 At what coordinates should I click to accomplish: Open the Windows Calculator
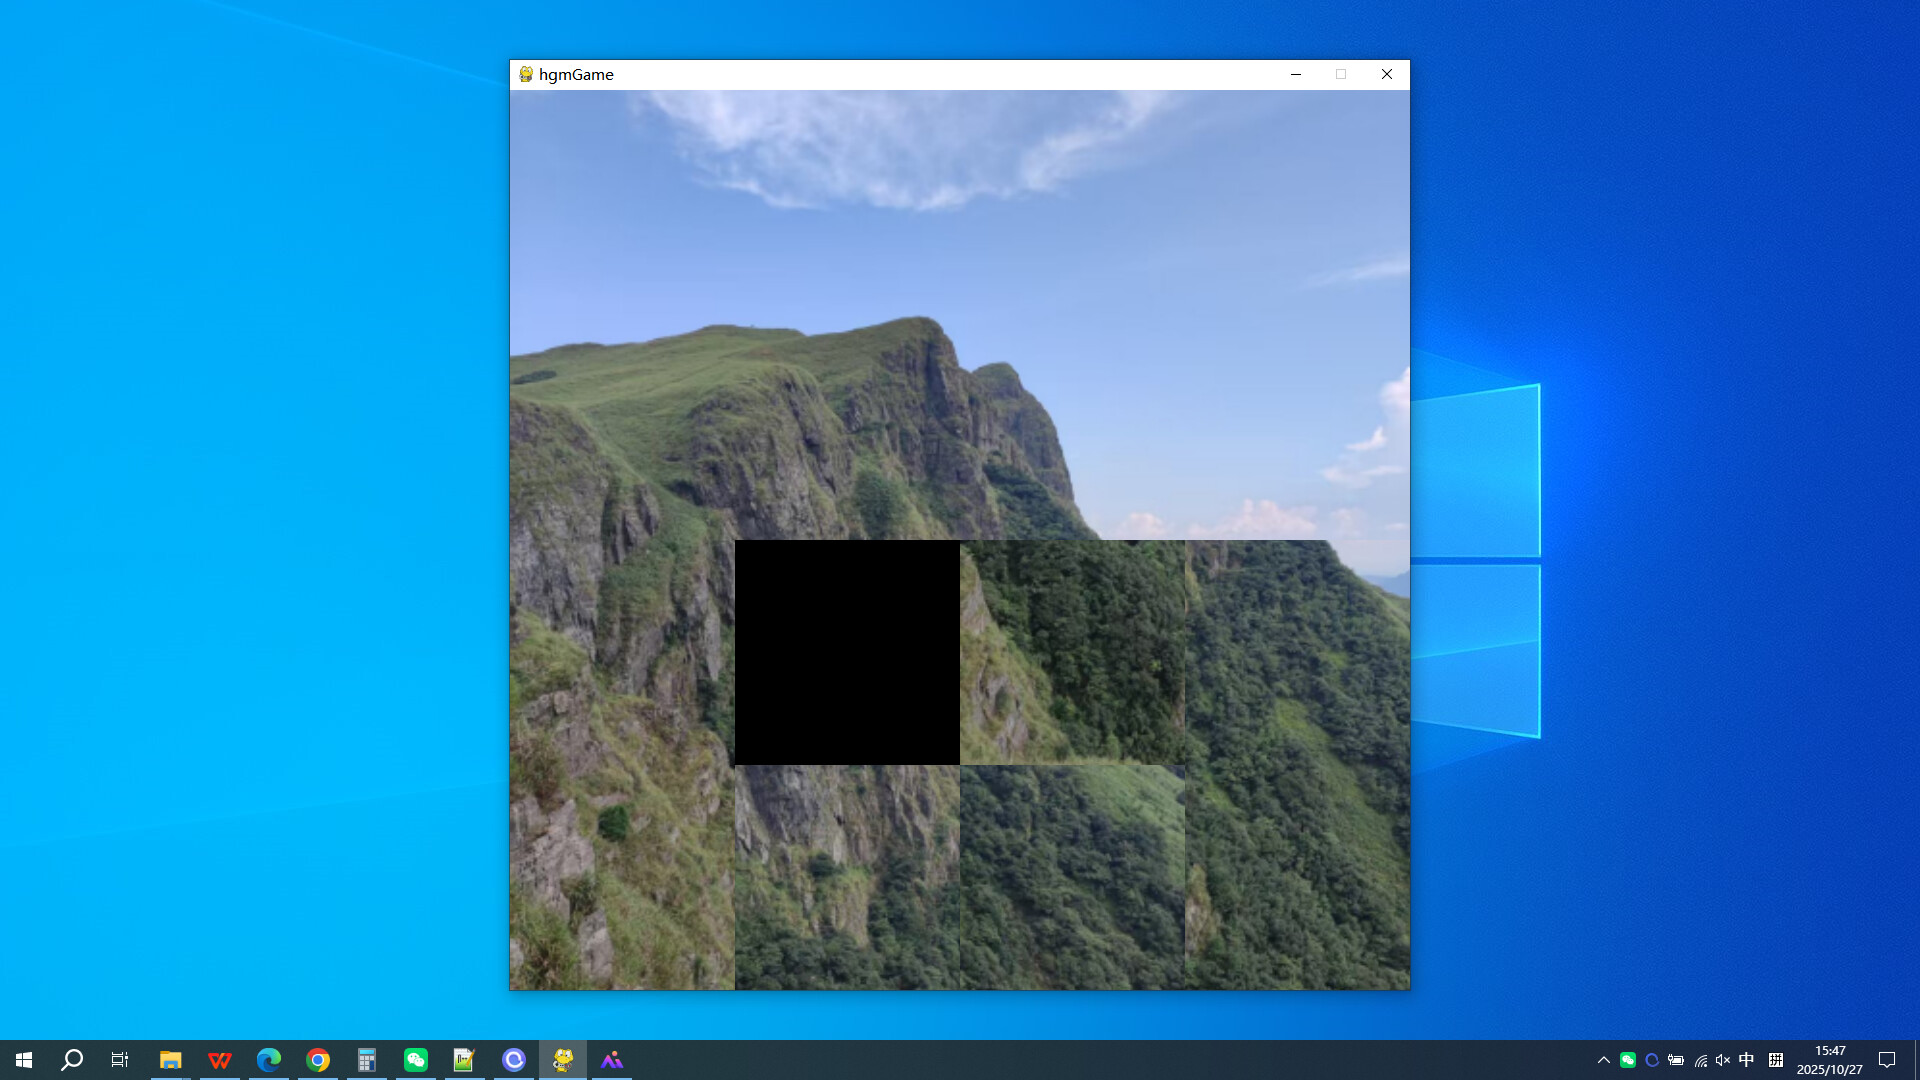pyautogui.click(x=367, y=1059)
